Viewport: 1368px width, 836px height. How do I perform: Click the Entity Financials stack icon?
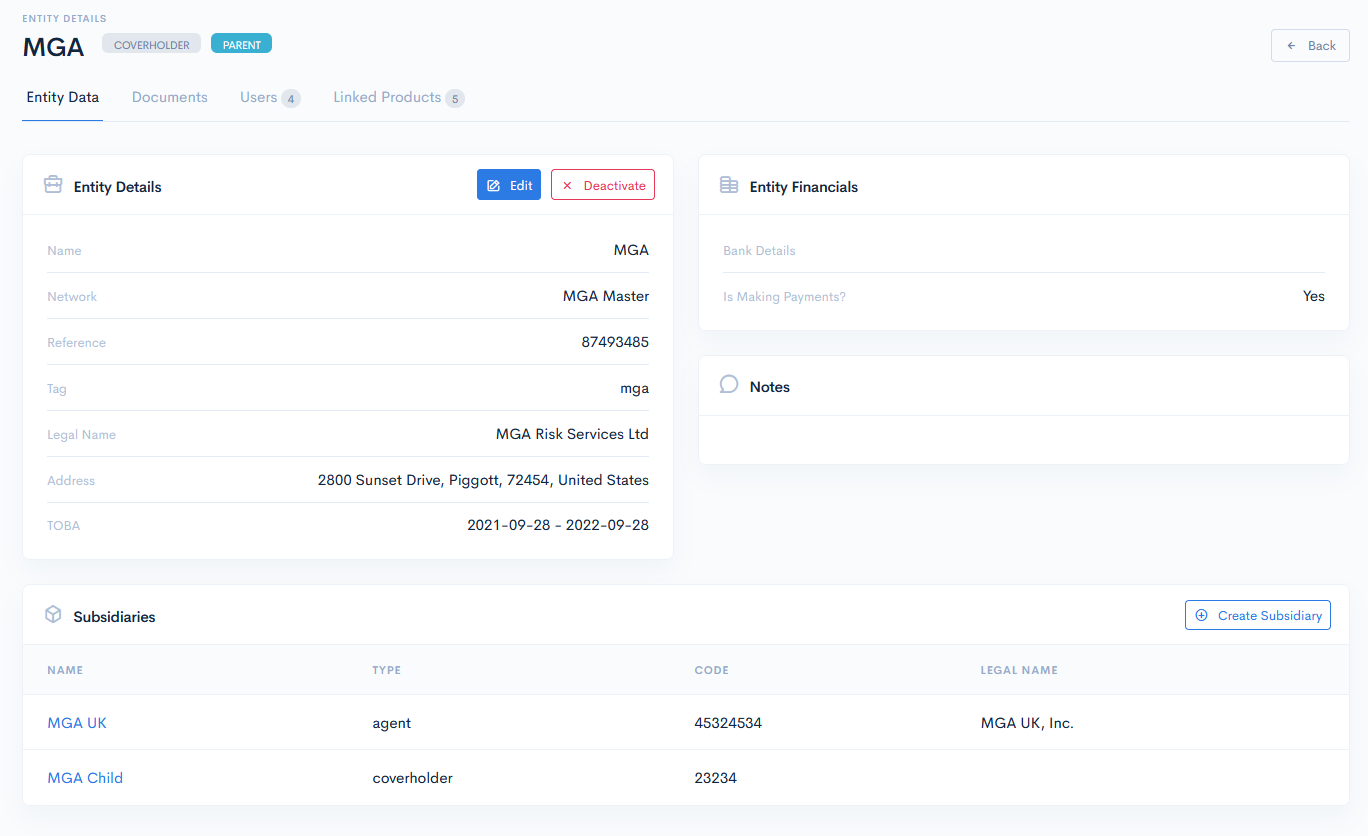[x=729, y=185]
